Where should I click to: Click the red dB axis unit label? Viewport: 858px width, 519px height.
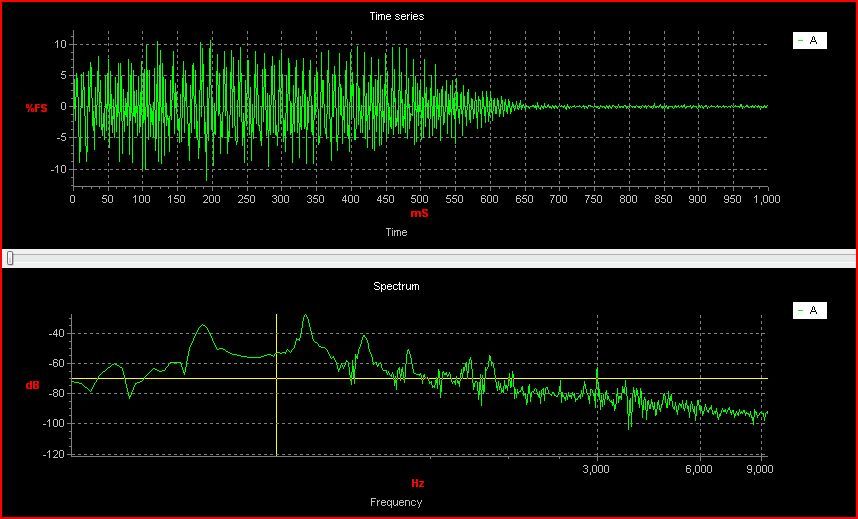pyautogui.click(x=32, y=385)
